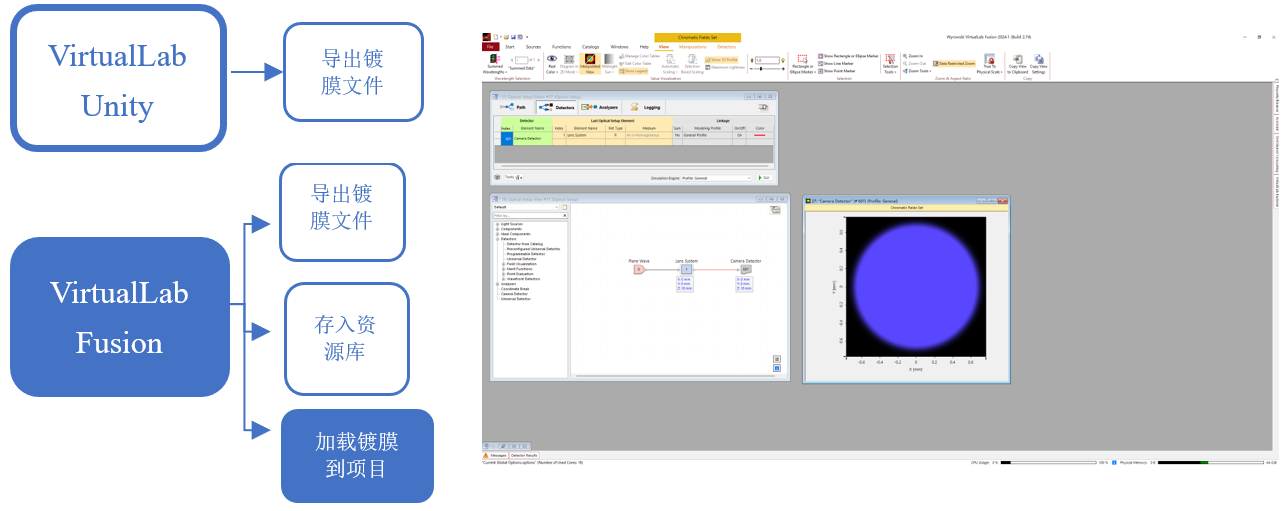This screenshot has height=511, width=1287.
Task: Open the Messages bottom tab
Action: click(x=495, y=455)
